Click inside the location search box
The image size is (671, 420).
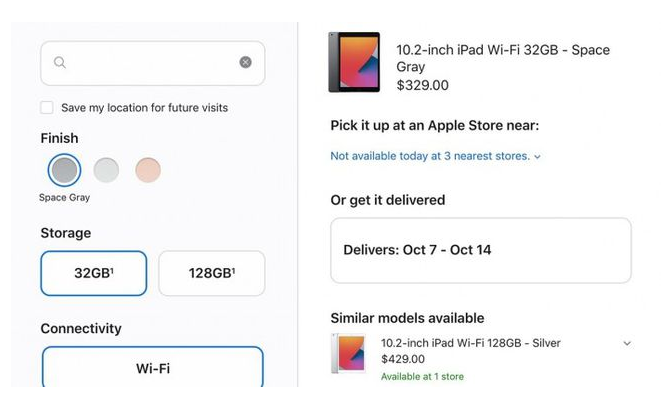click(150, 63)
